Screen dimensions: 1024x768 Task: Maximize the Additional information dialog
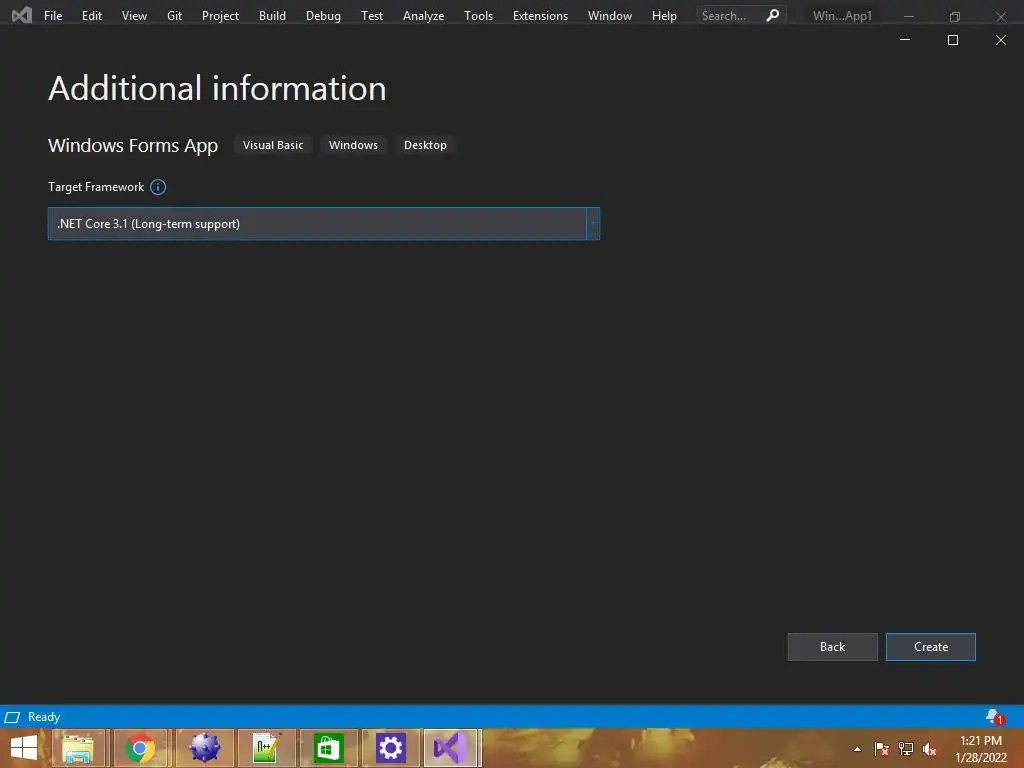click(953, 40)
